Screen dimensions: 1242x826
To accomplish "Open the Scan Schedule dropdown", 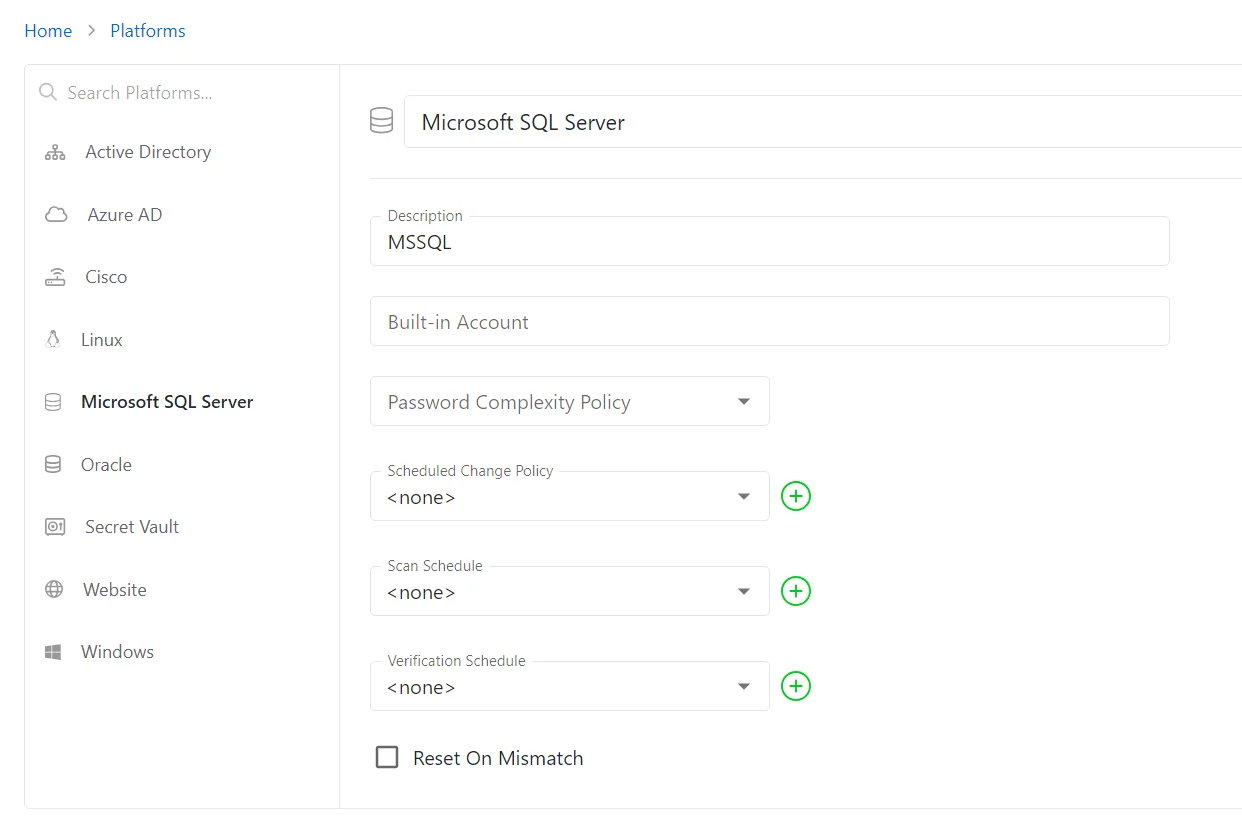I will (x=570, y=591).
